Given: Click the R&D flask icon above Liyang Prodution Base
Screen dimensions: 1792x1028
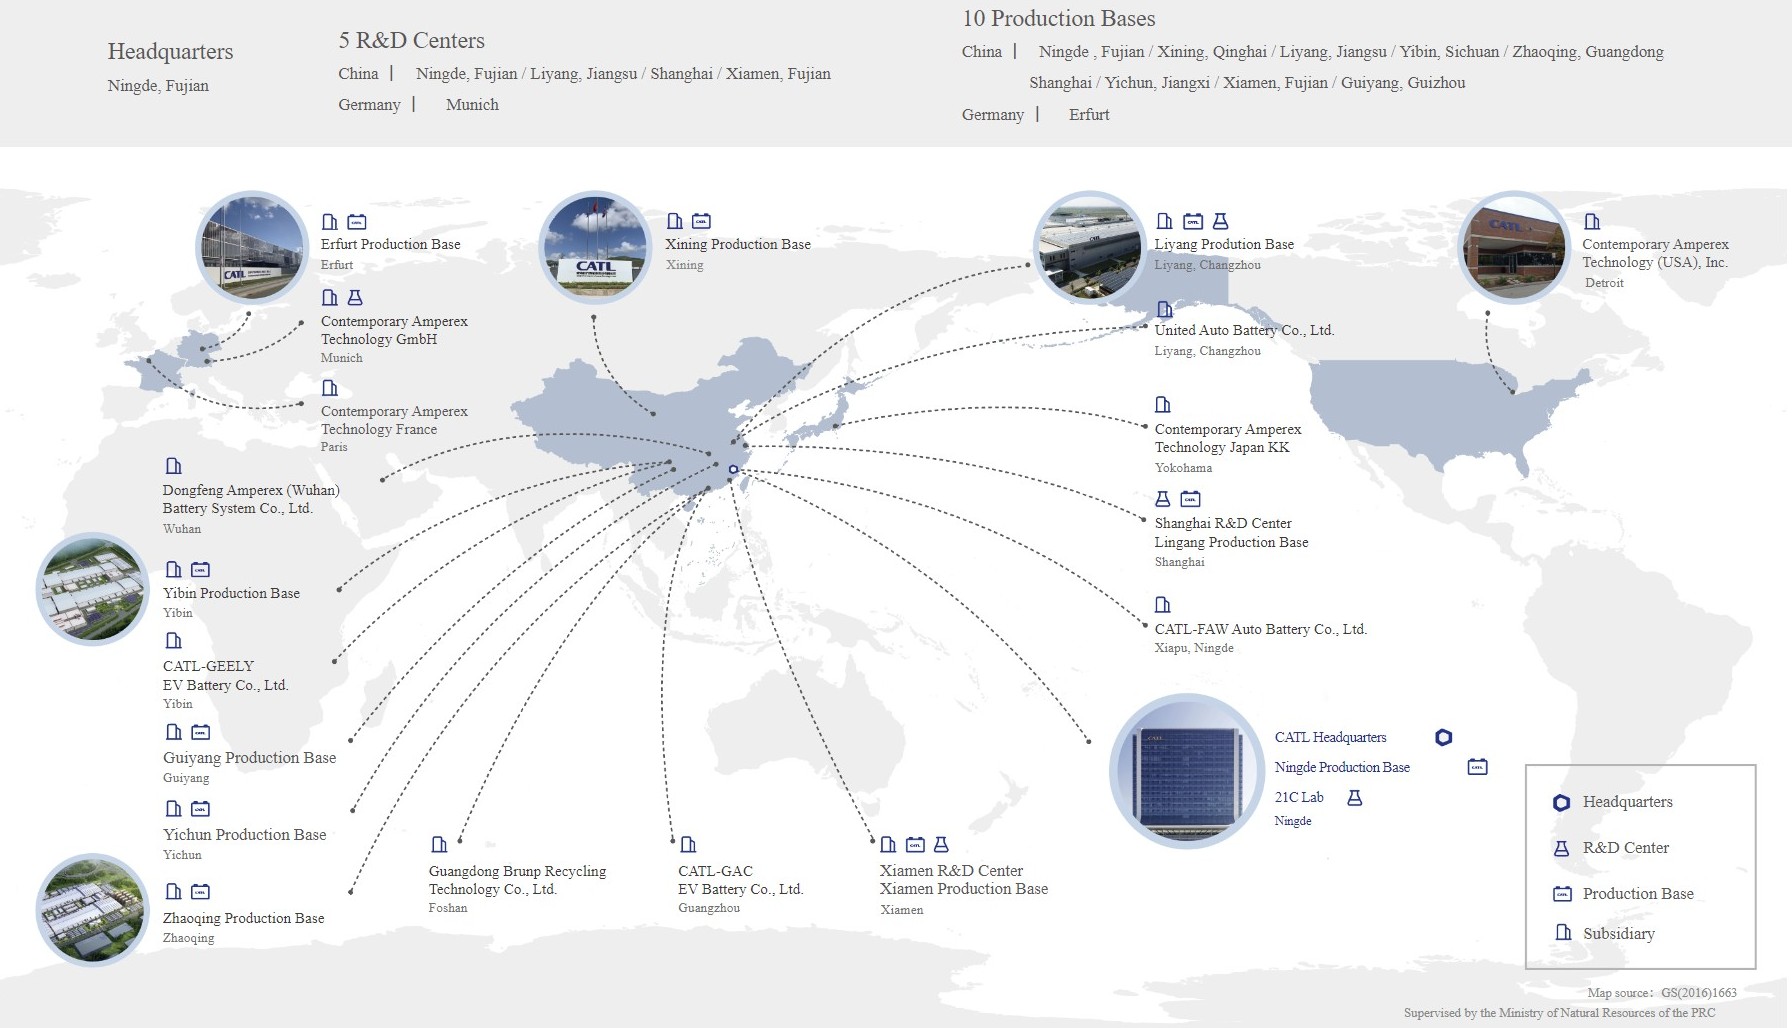Looking at the screenshot, I should tap(1220, 221).
